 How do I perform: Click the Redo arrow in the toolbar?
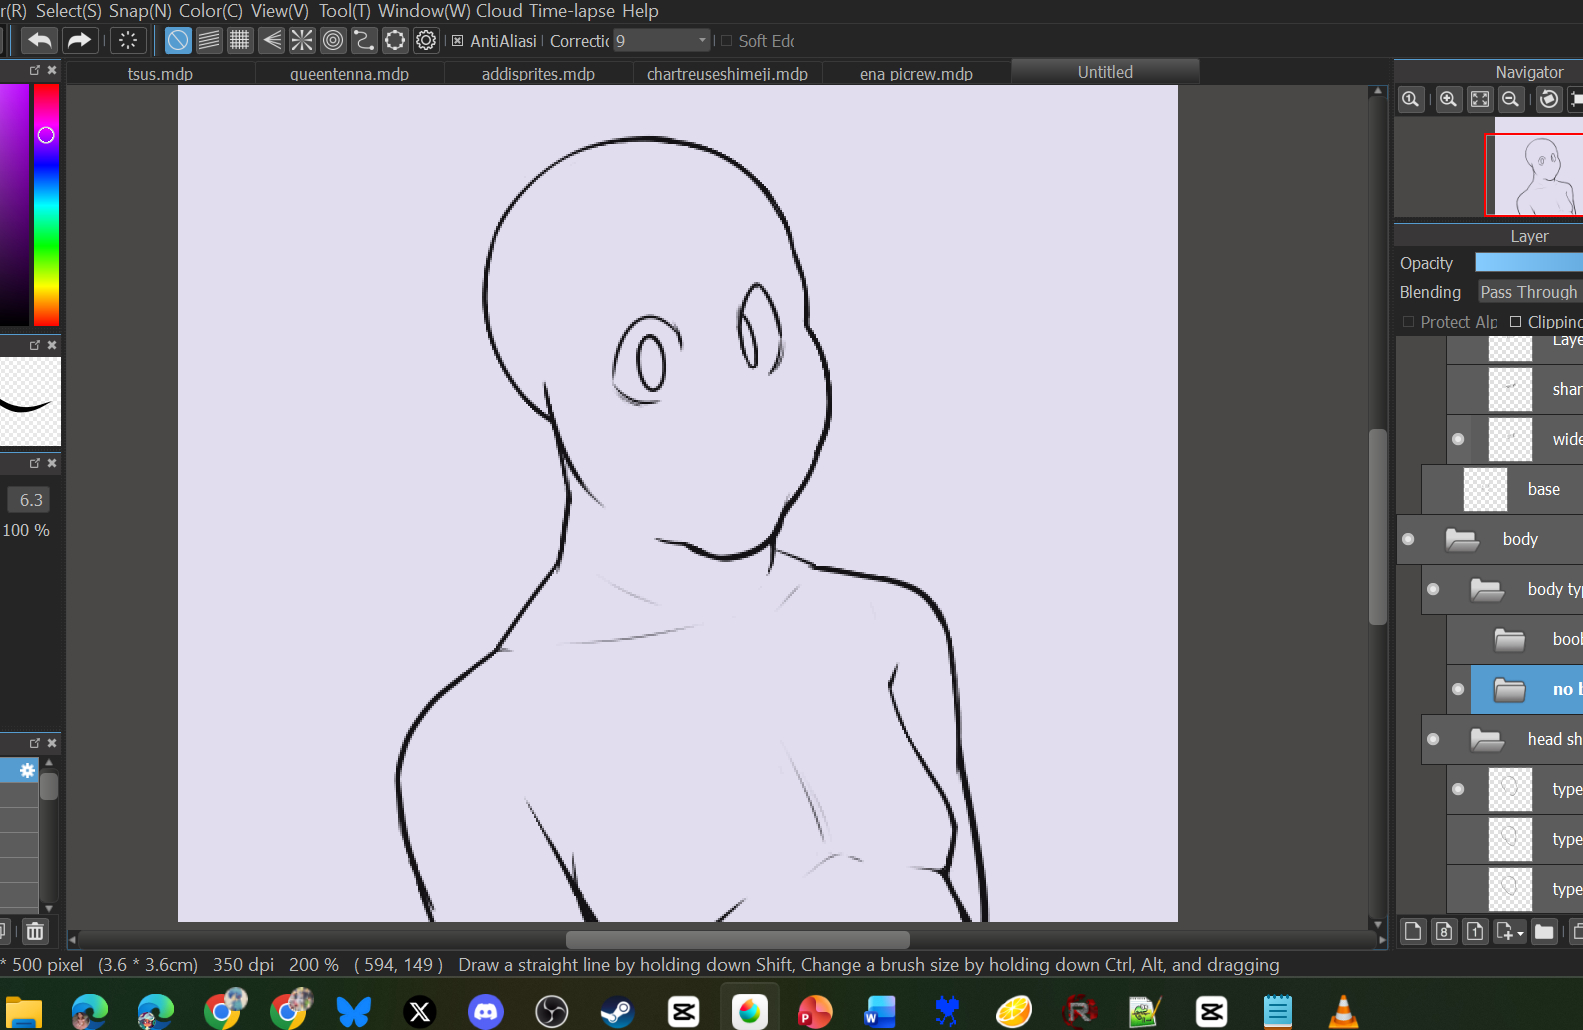click(x=78, y=40)
